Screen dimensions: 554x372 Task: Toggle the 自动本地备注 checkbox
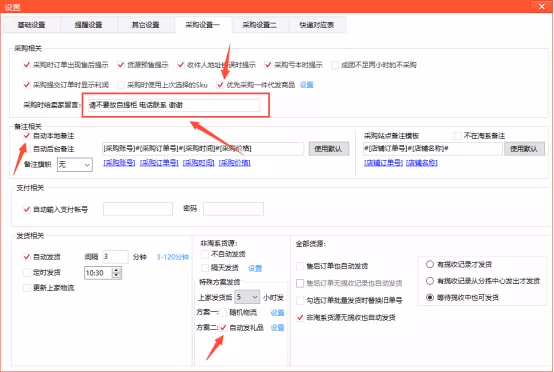tap(26, 136)
